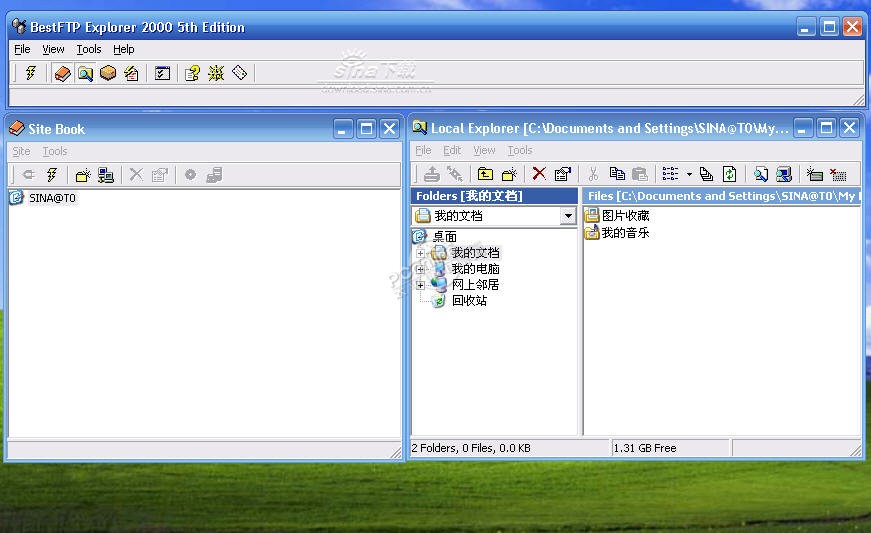Open Tools menu in Site Book window

coord(55,151)
